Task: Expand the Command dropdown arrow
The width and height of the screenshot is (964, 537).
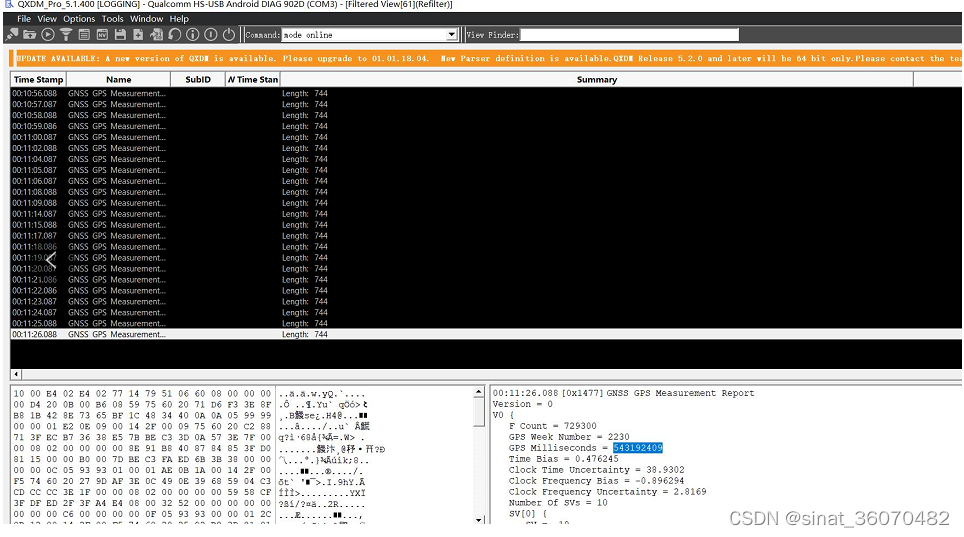Action: [x=452, y=35]
